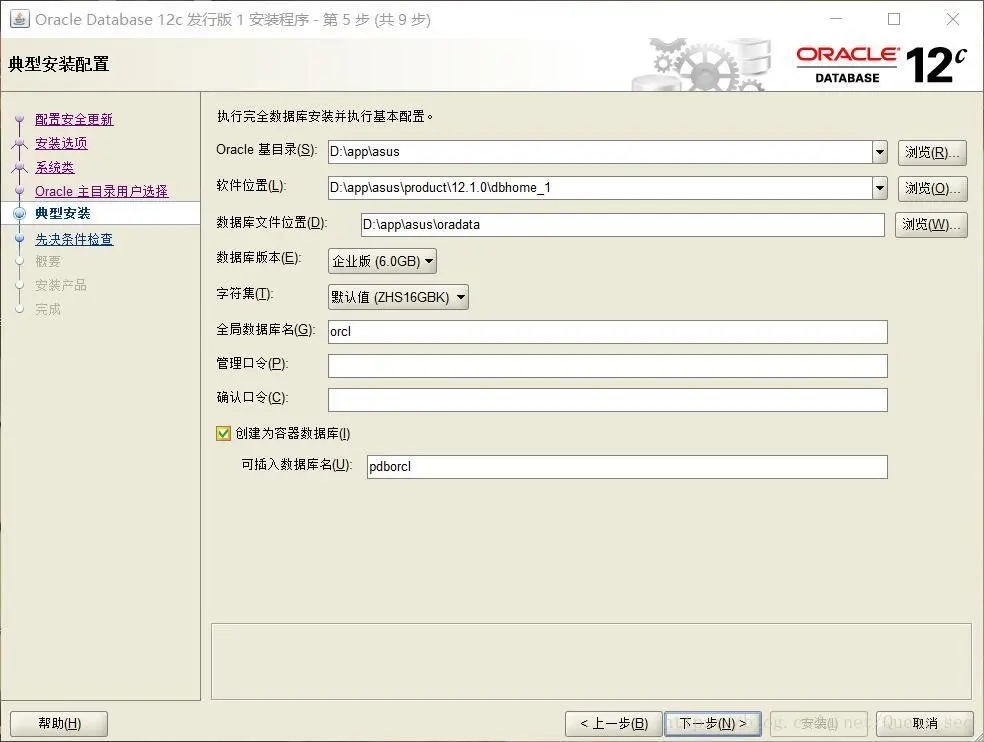This screenshot has height=742, width=984.
Task: Open the 字符集 默认值 (ZHS16GBK) dropdown
Action: point(398,297)
